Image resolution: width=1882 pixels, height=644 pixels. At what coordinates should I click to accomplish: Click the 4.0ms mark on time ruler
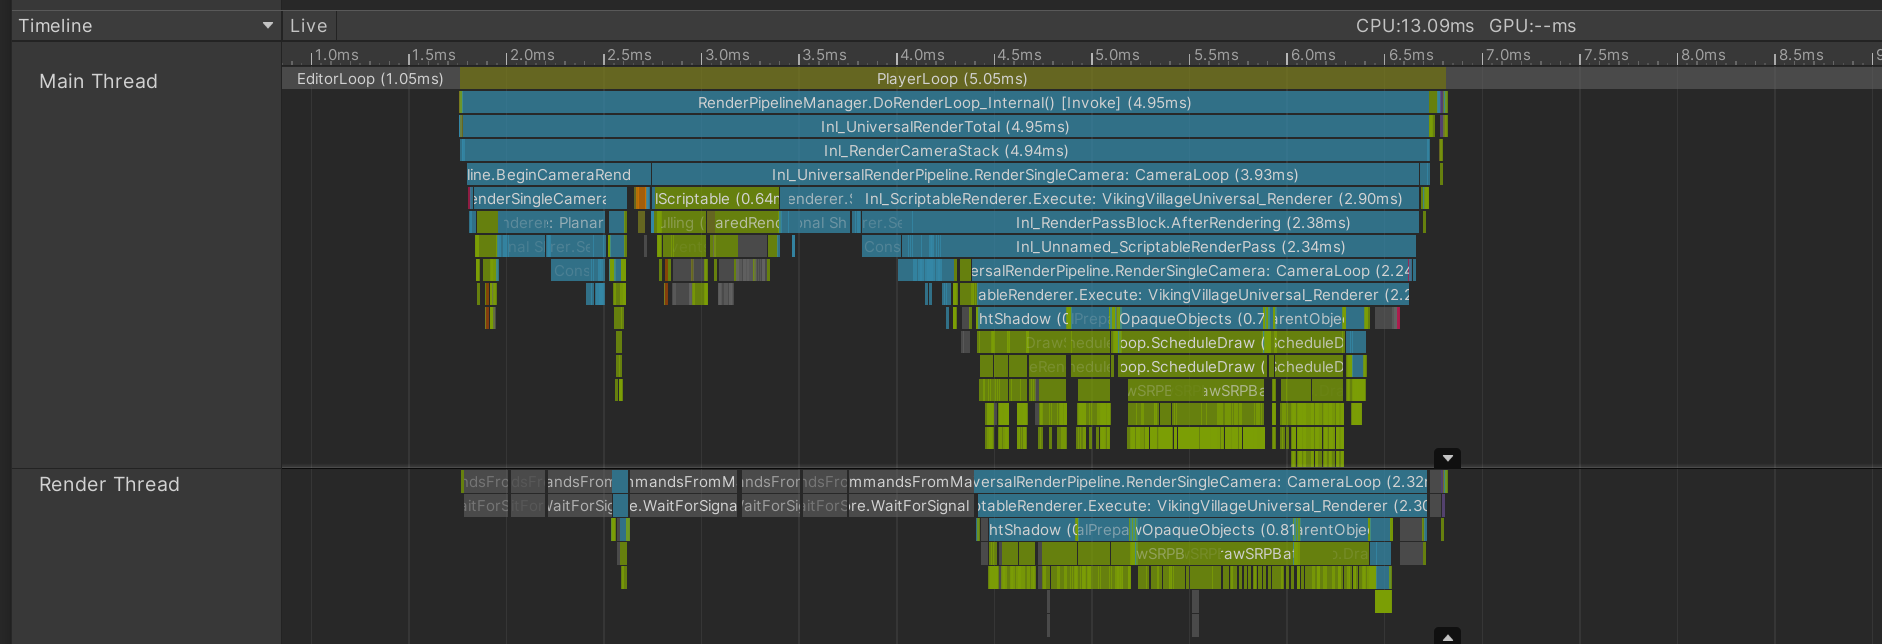coord(920,56)
